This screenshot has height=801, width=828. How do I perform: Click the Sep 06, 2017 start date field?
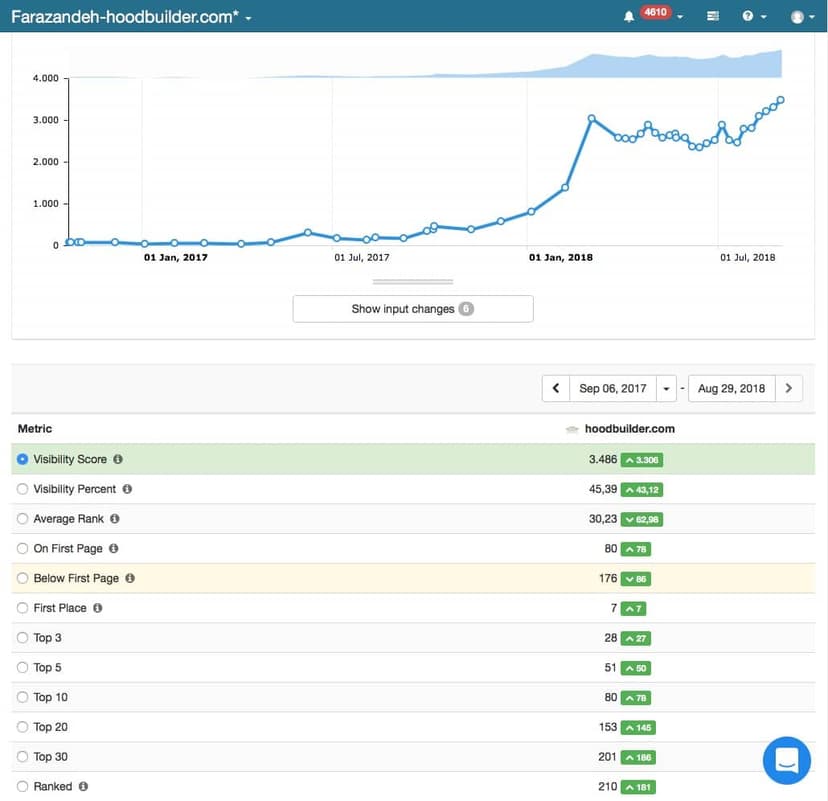click(613, 388)
